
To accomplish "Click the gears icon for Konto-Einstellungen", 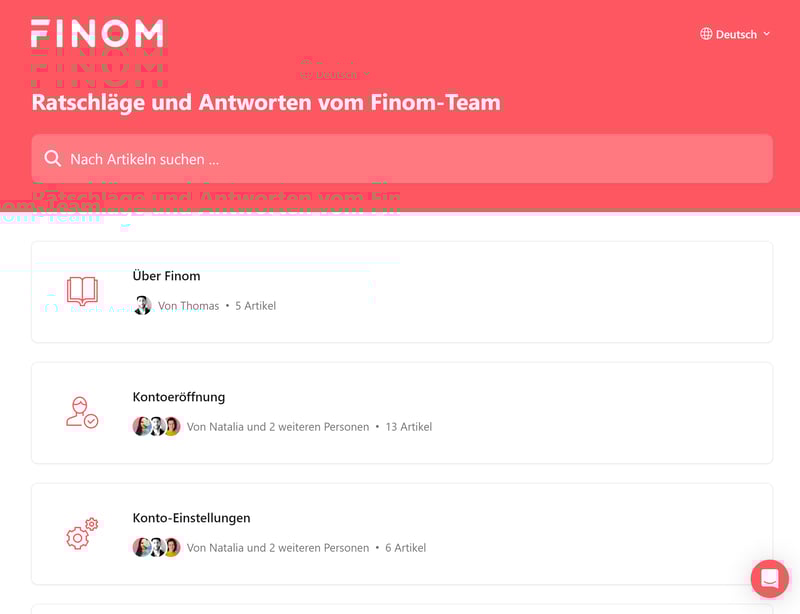I will click(82, 533).
